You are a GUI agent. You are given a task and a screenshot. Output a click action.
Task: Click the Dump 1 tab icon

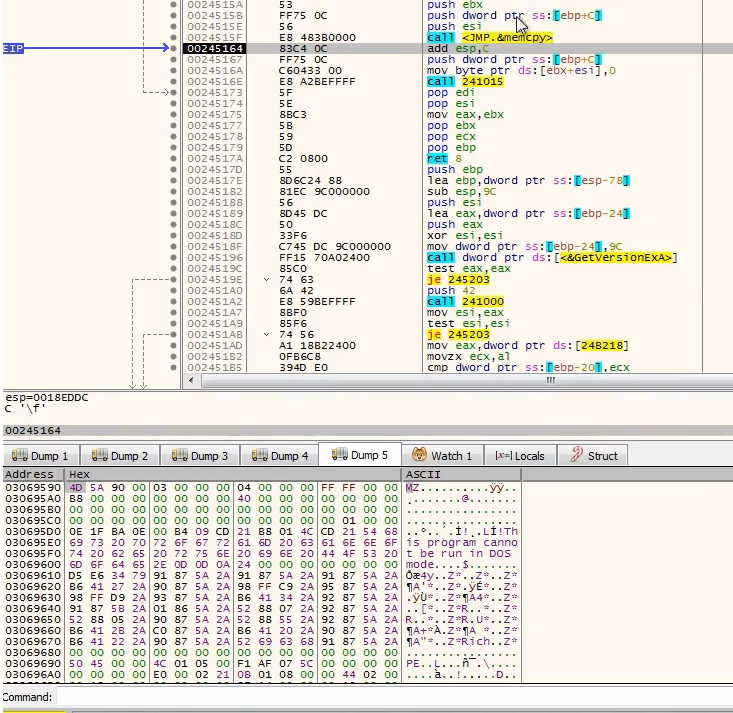click(19, 456)
